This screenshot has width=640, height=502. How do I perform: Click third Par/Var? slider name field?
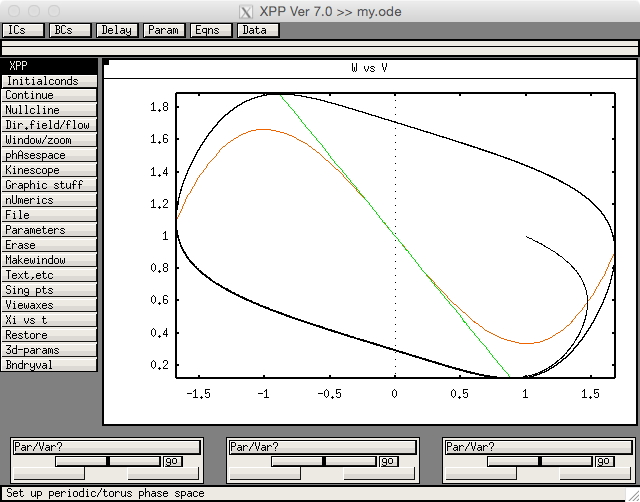pyautogui.click(x=539, y=447)
